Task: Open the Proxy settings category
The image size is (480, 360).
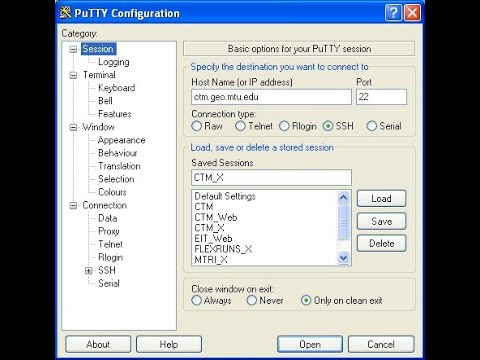Action: pos(109,231)
